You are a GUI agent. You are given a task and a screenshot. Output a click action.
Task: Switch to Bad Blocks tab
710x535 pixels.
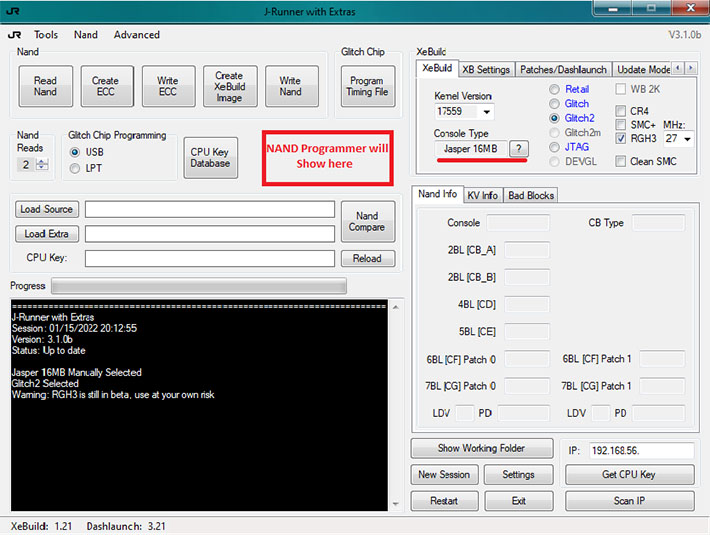coord(531,195)
